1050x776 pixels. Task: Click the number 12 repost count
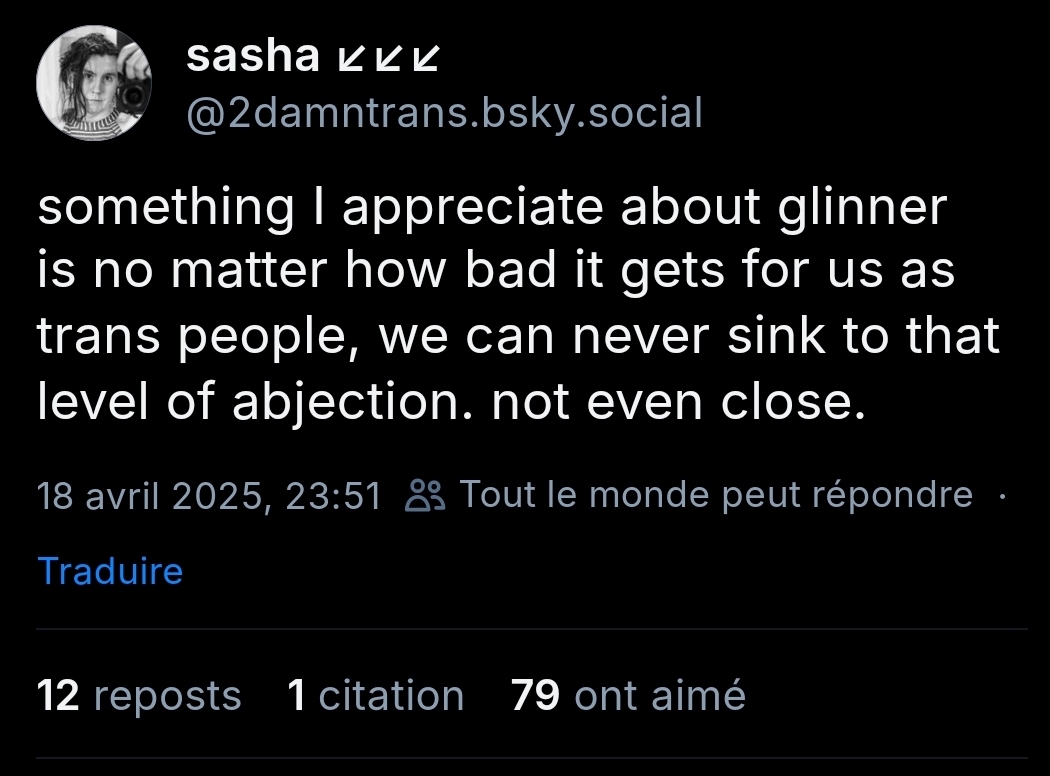pyautogui.click(x=58, y=696)
